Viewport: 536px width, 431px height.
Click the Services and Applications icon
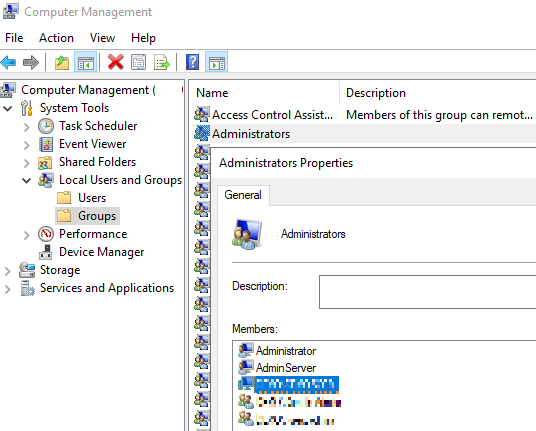(x=27, y=288)
